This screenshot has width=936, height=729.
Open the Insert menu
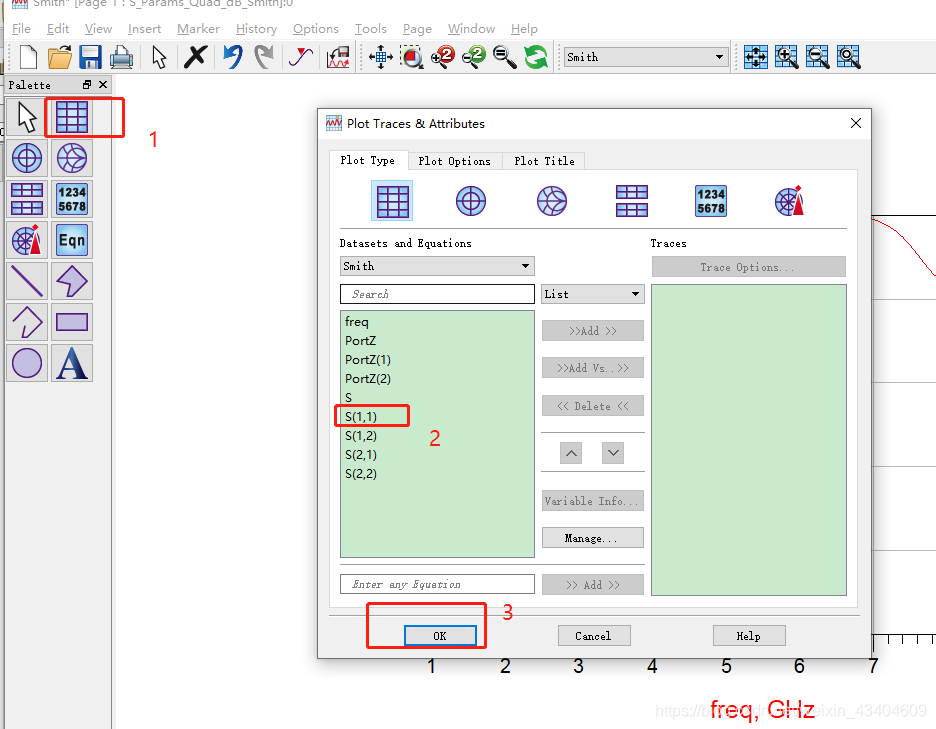[144, 29]
